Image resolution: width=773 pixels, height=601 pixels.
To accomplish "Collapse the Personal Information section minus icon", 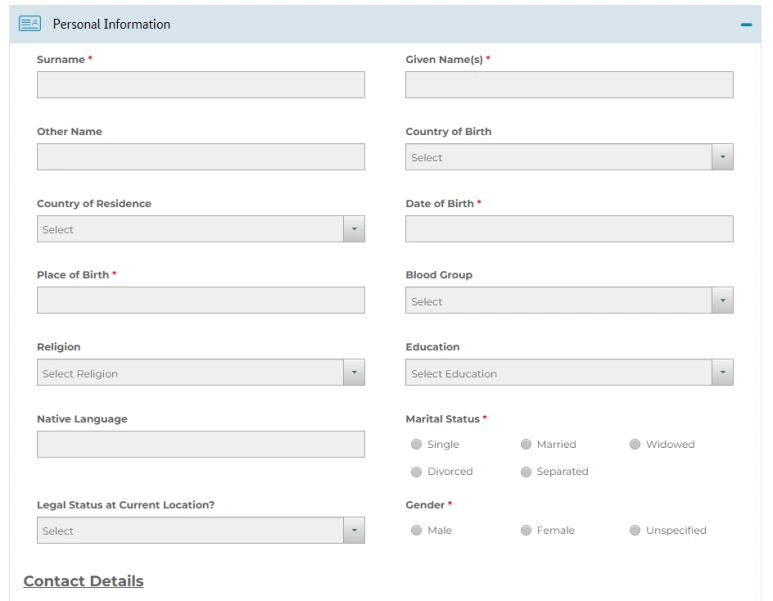I will point(746,25).
